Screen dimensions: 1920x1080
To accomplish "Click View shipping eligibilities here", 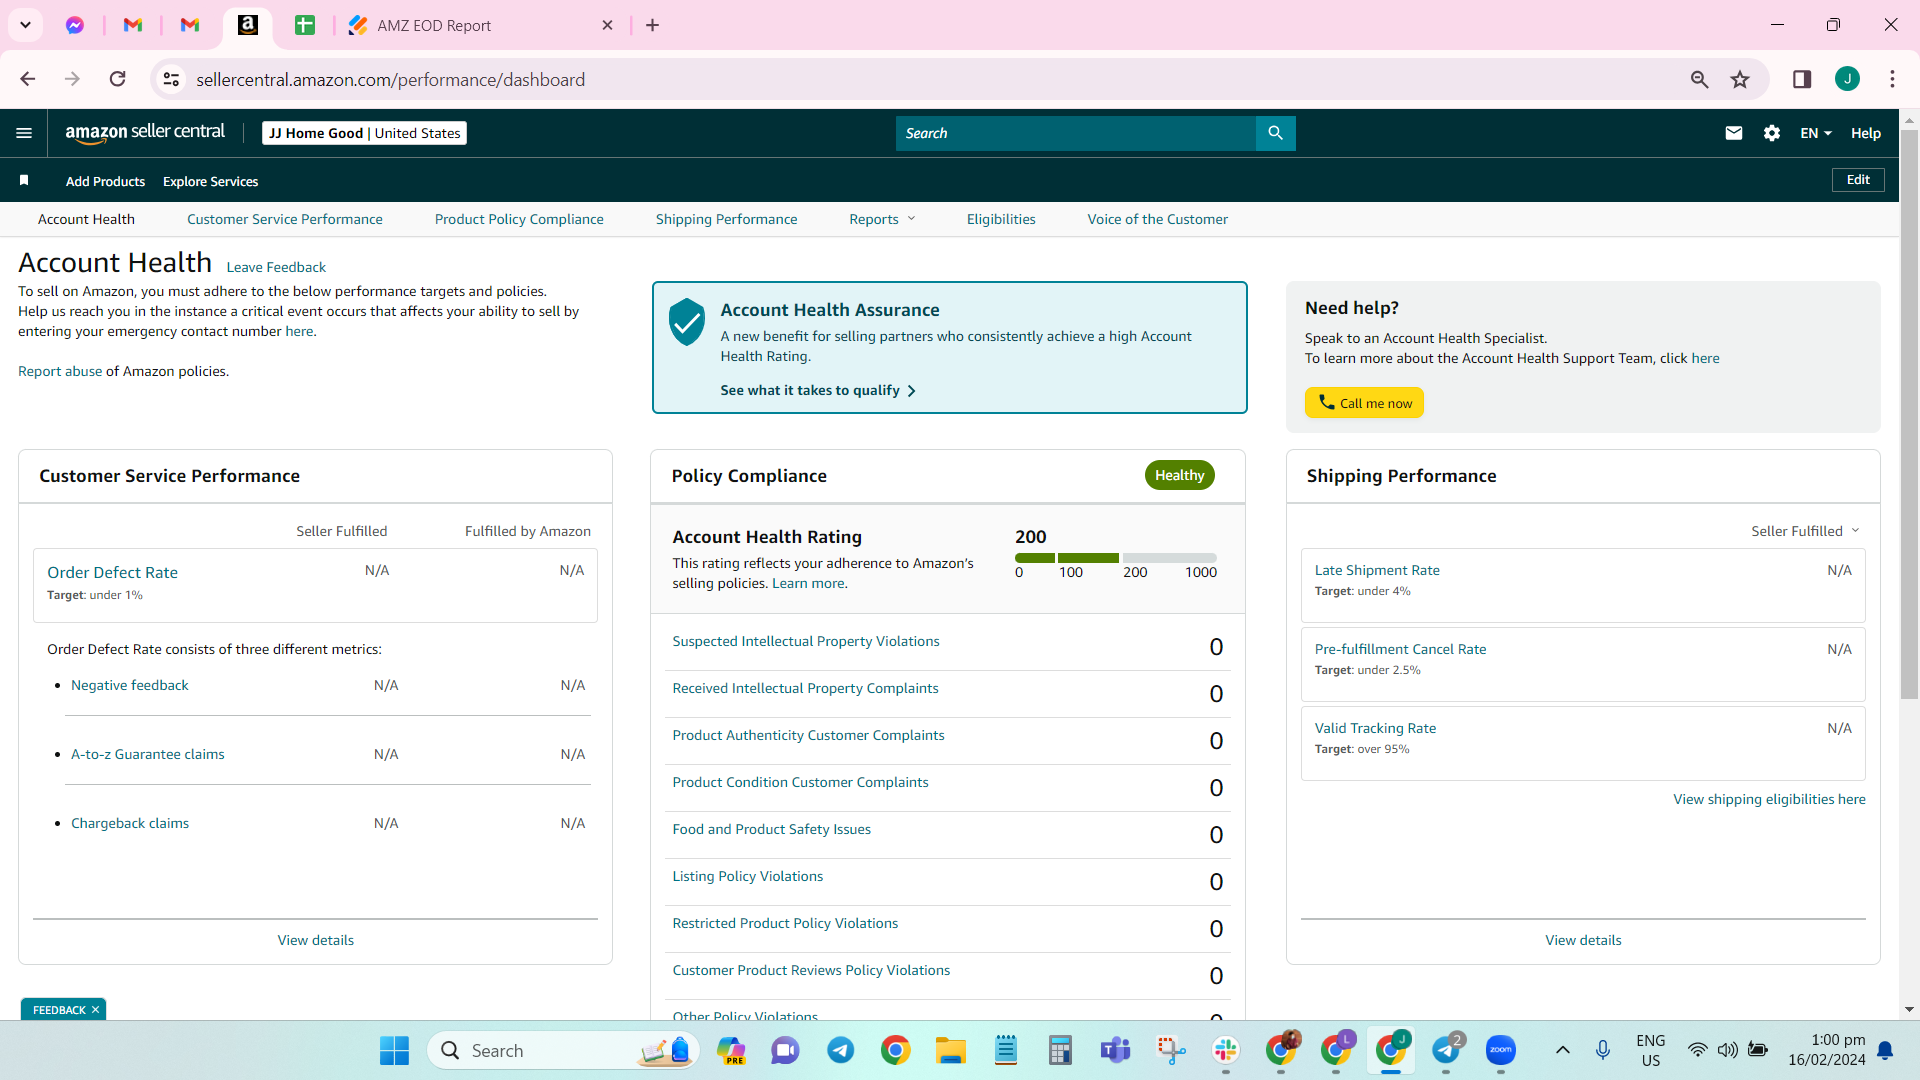I will 1769,799.
